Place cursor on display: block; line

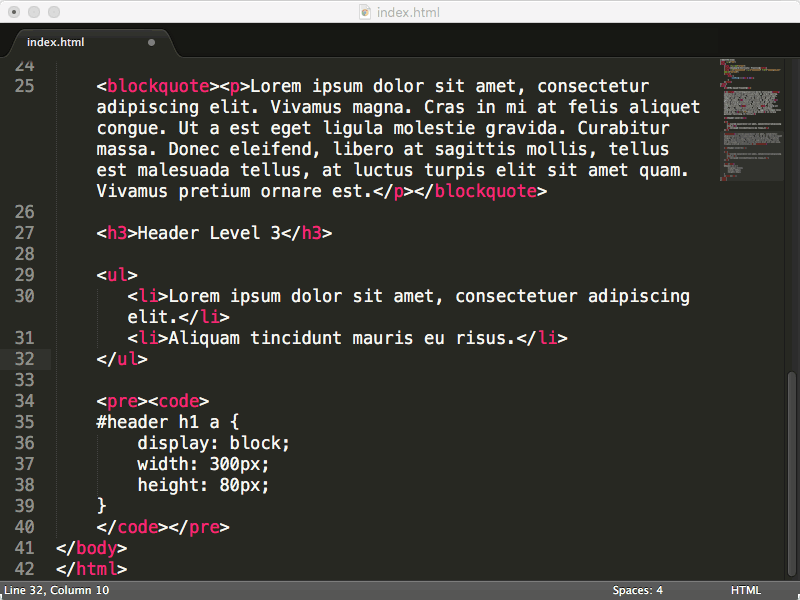point(213,443)
